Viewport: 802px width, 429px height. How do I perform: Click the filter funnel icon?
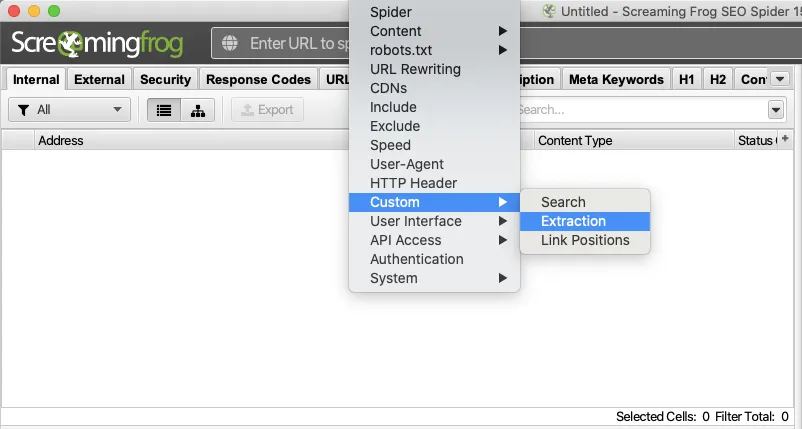(24, 110)
